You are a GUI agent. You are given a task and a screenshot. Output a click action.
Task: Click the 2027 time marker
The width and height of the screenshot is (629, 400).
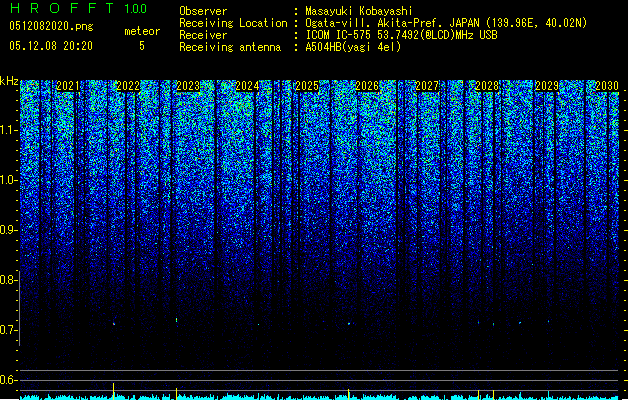point(427,86)
